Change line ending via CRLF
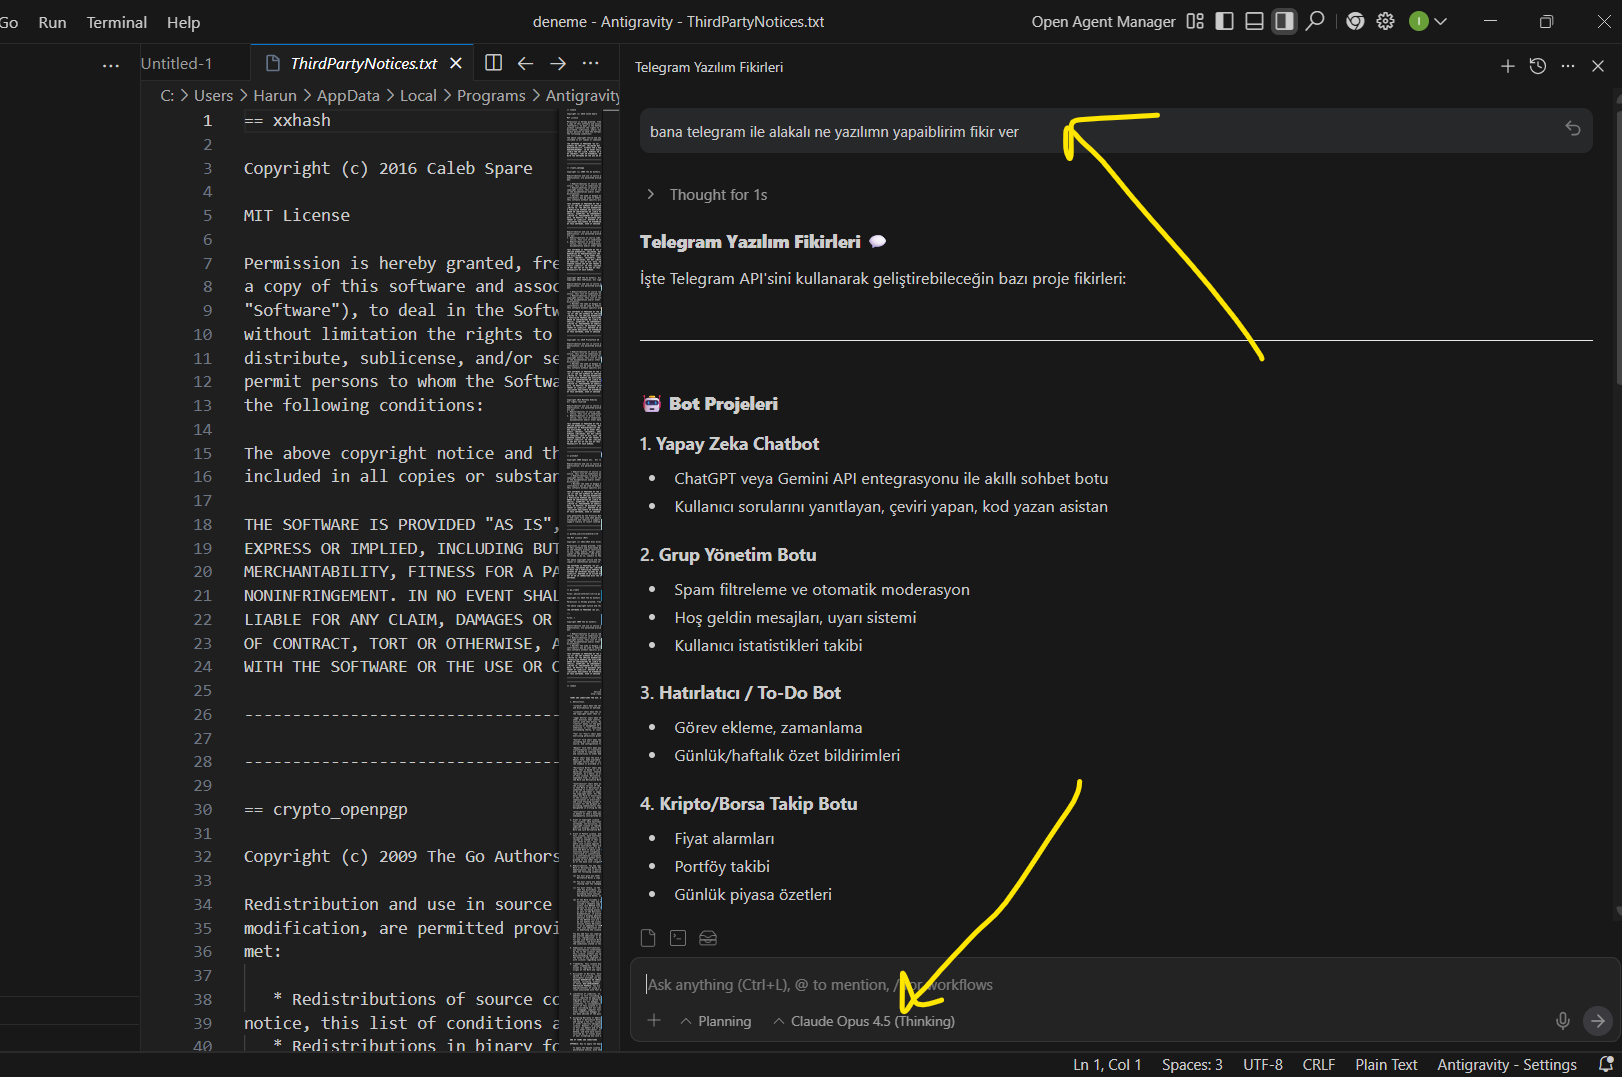 tap(1319, 1065)
